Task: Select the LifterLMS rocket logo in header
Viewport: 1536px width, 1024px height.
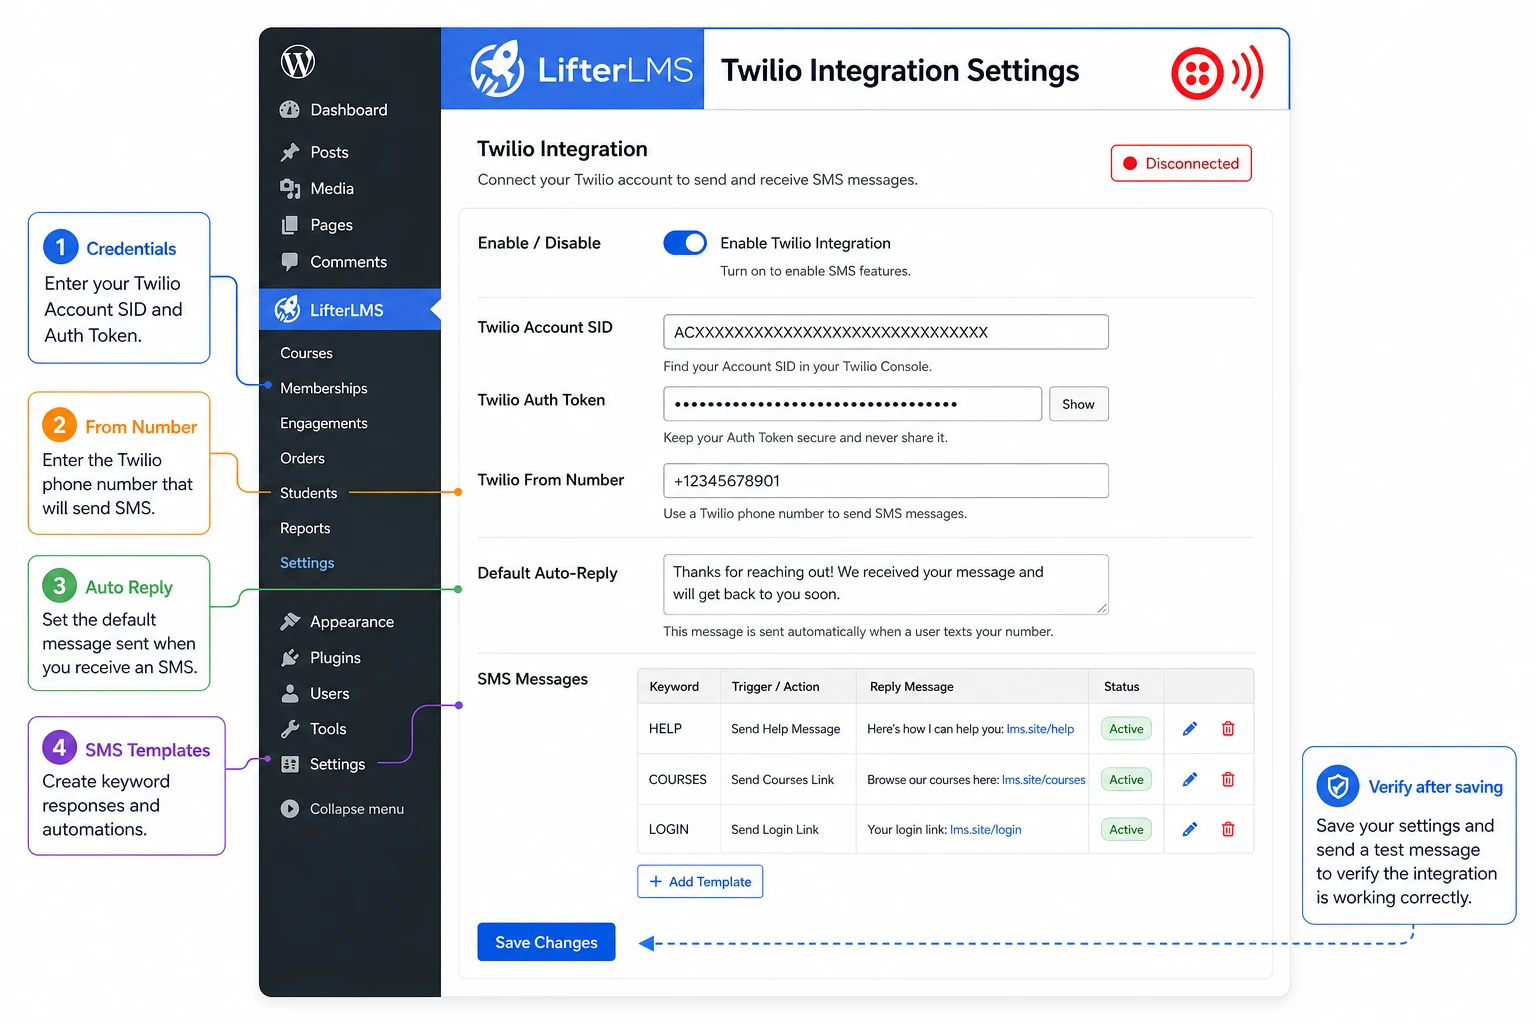Action: (x=497, y=69)
